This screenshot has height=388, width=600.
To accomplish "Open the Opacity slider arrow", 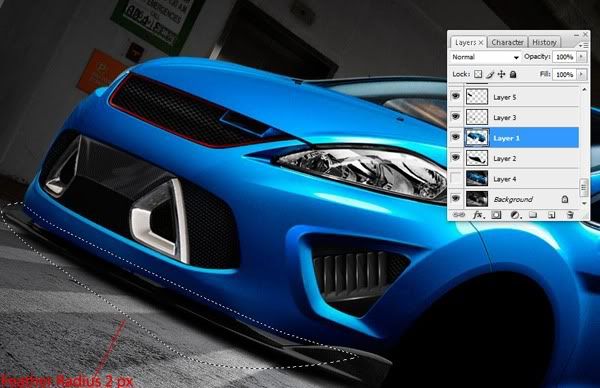I will (582, 57).
